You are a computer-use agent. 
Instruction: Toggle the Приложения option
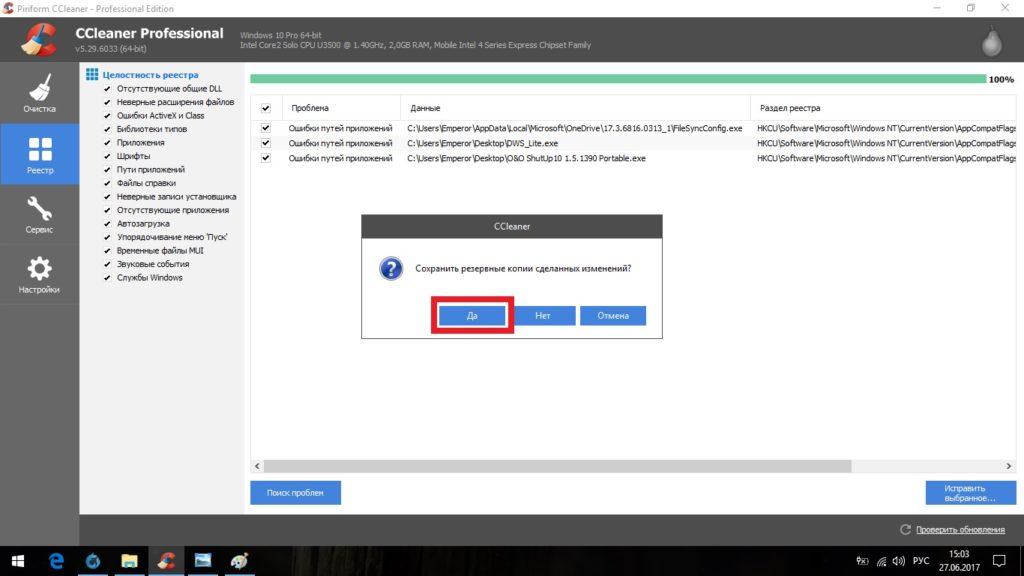coord(107,142)
